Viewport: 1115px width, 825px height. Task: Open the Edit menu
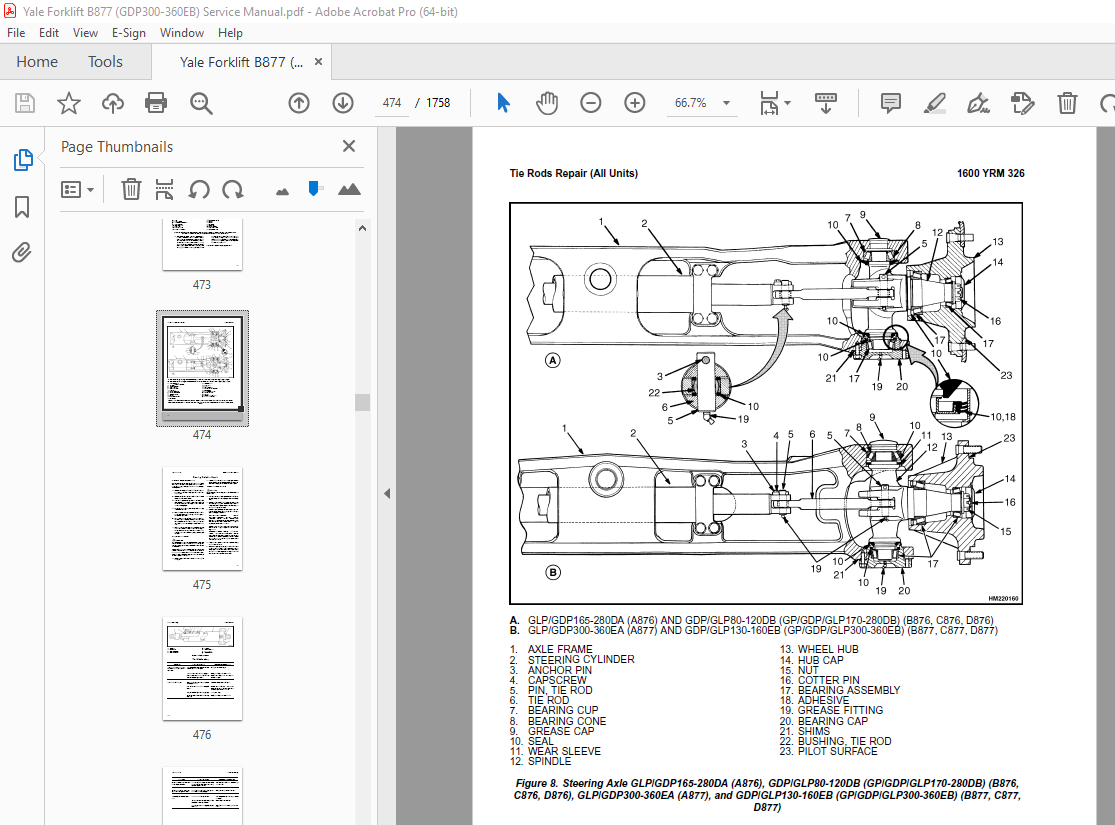pyautogui.click(x=48, y=33)
